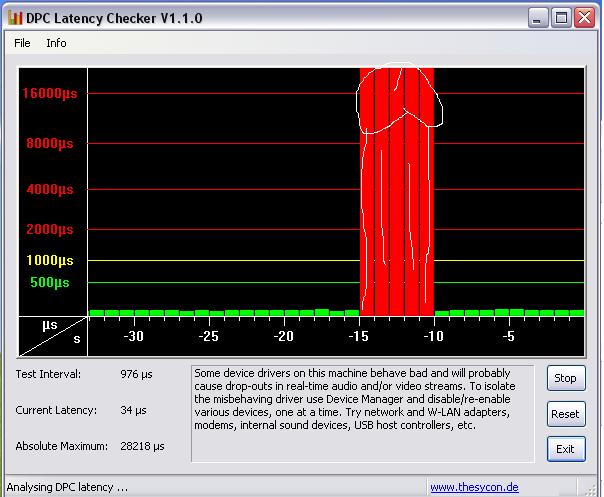The width and height of the screenshot is (604, 497).
Task: Open the File menu
Action: 22,43
